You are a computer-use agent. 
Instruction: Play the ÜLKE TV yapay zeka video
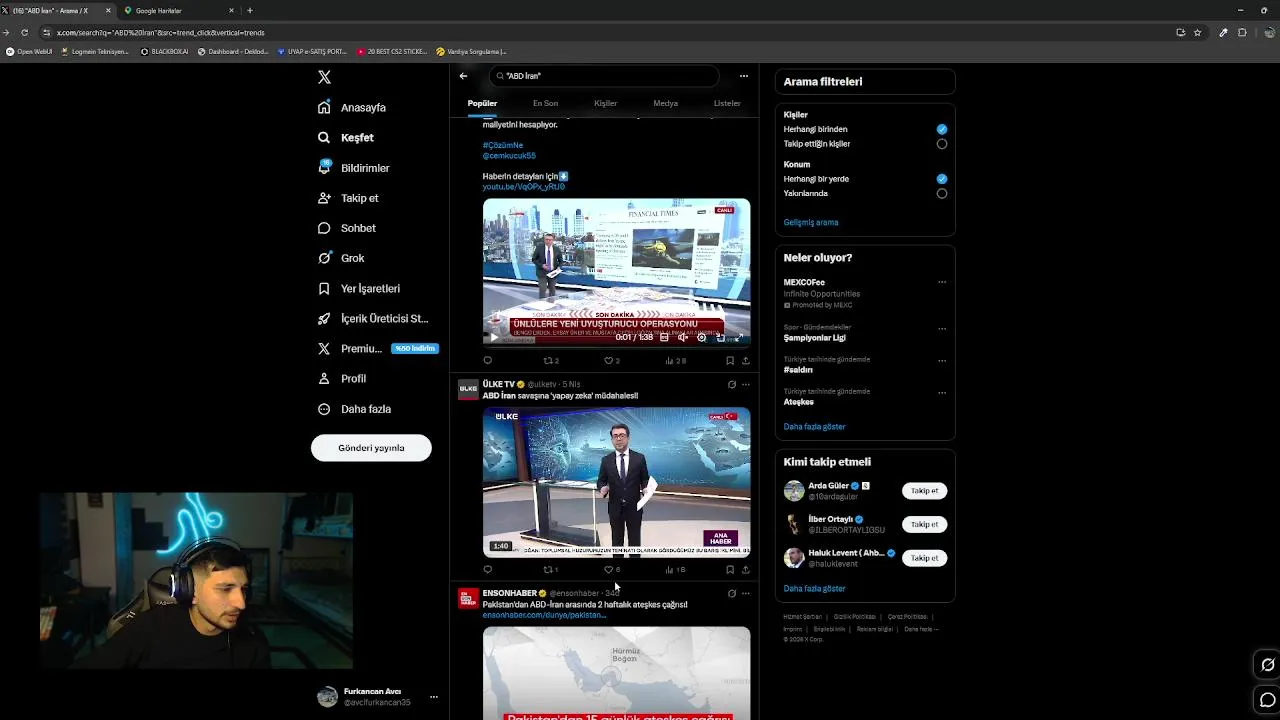coord(616,481)
